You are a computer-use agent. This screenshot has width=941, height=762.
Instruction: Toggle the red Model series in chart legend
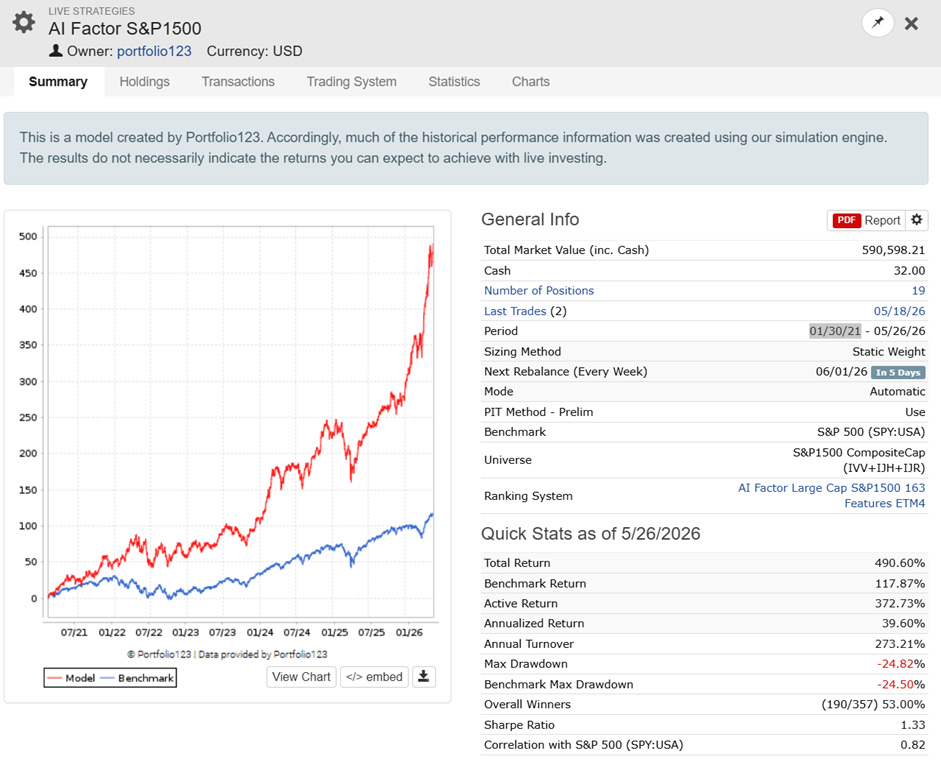tap(71, 678)
